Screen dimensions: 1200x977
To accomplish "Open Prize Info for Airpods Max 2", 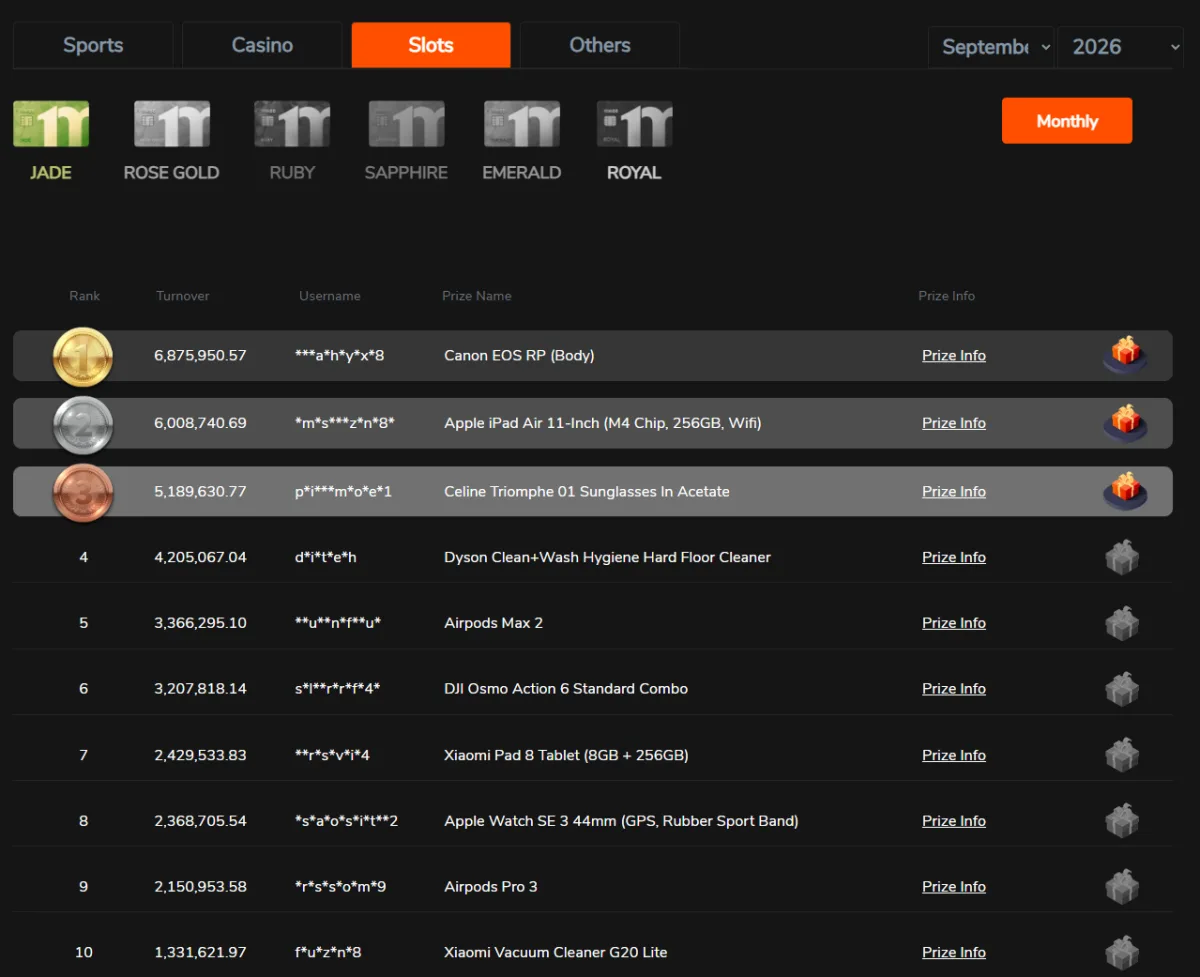I will [x=954, y=623].
